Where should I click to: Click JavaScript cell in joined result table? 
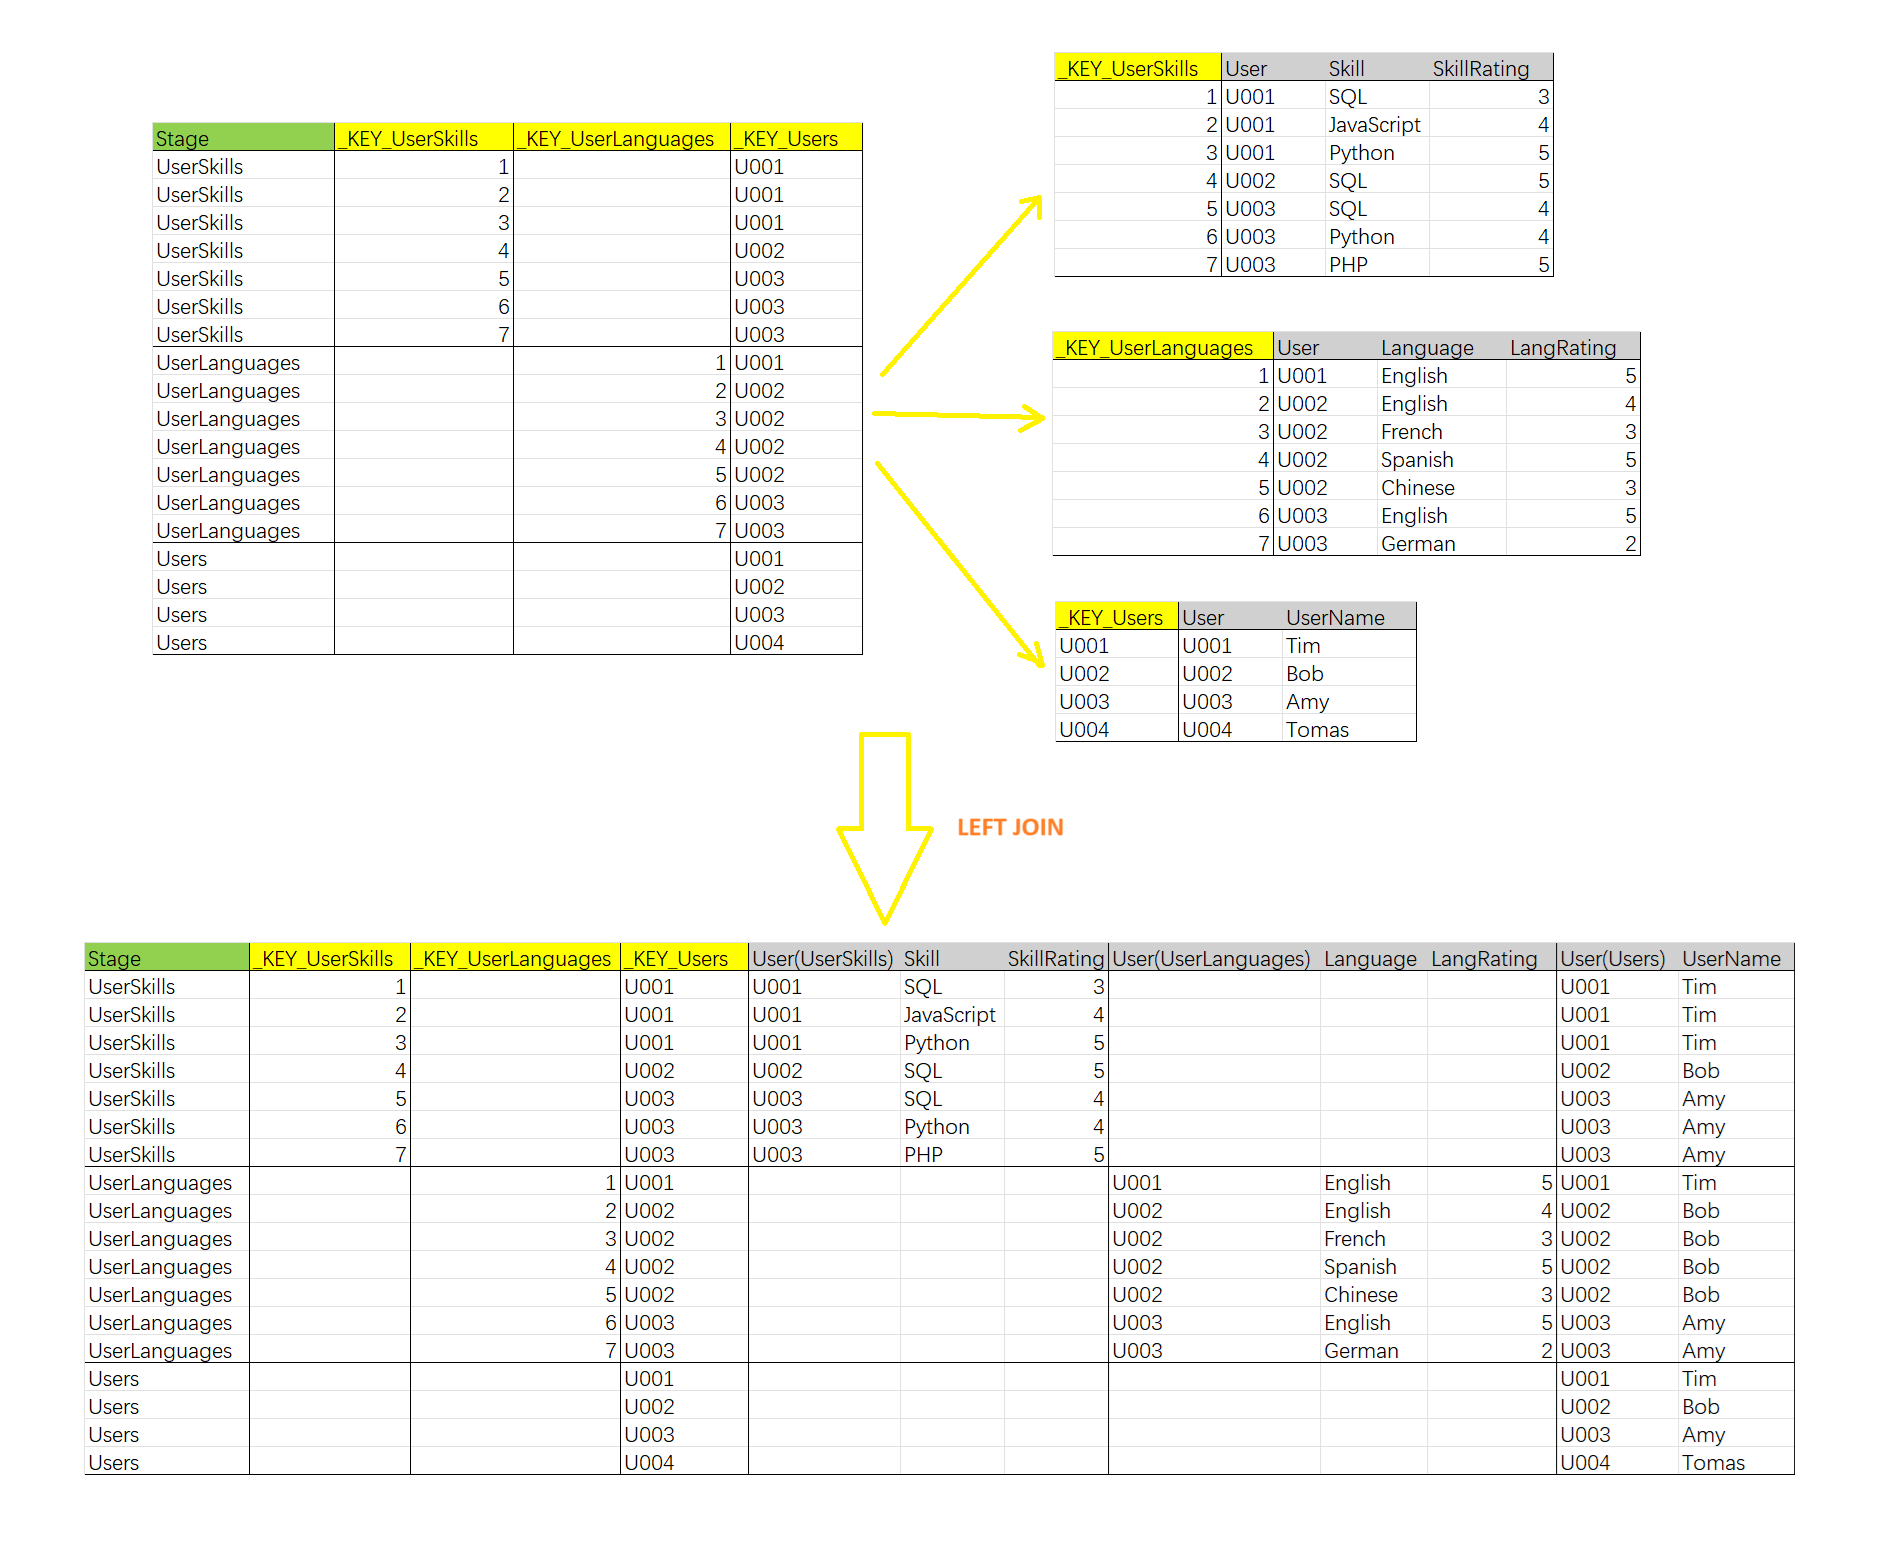coord(950,1014)
